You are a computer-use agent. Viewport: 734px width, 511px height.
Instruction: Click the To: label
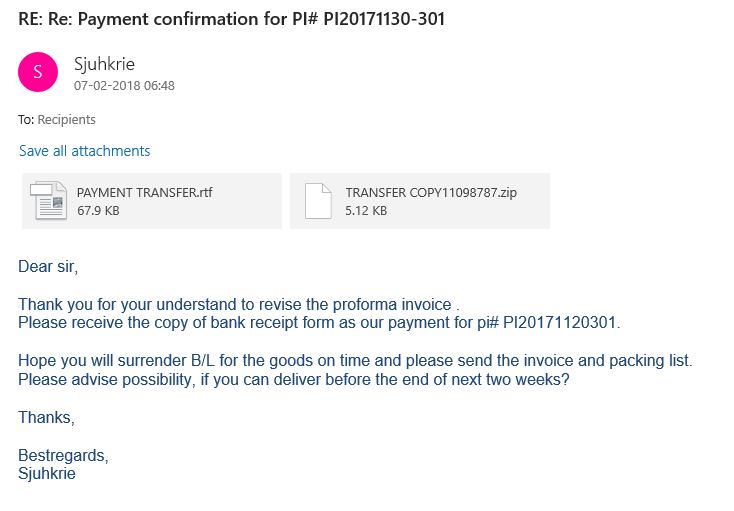click(x=26, y=119)
